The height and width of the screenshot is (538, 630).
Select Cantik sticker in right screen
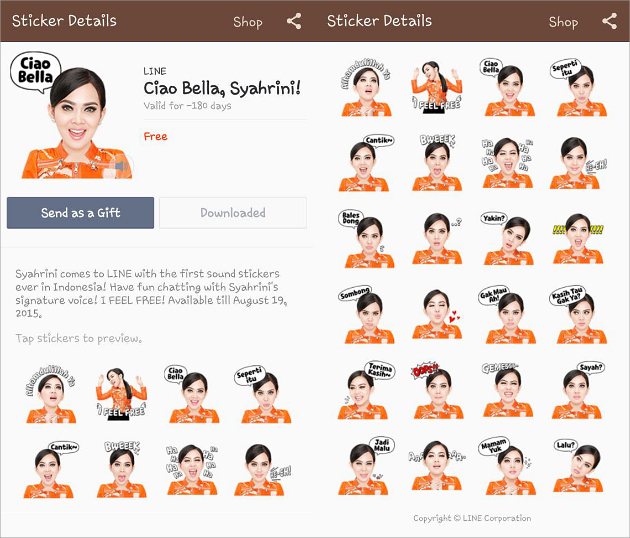pyautogui.click(x=366, y=163)
